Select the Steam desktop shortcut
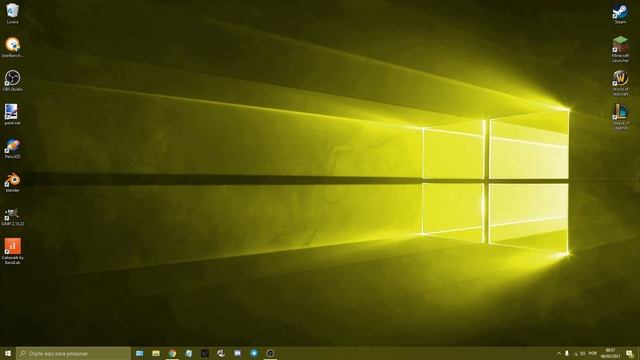Image resolution: width=640 pixels, height=360 pixels. click(x=620, y=13)
